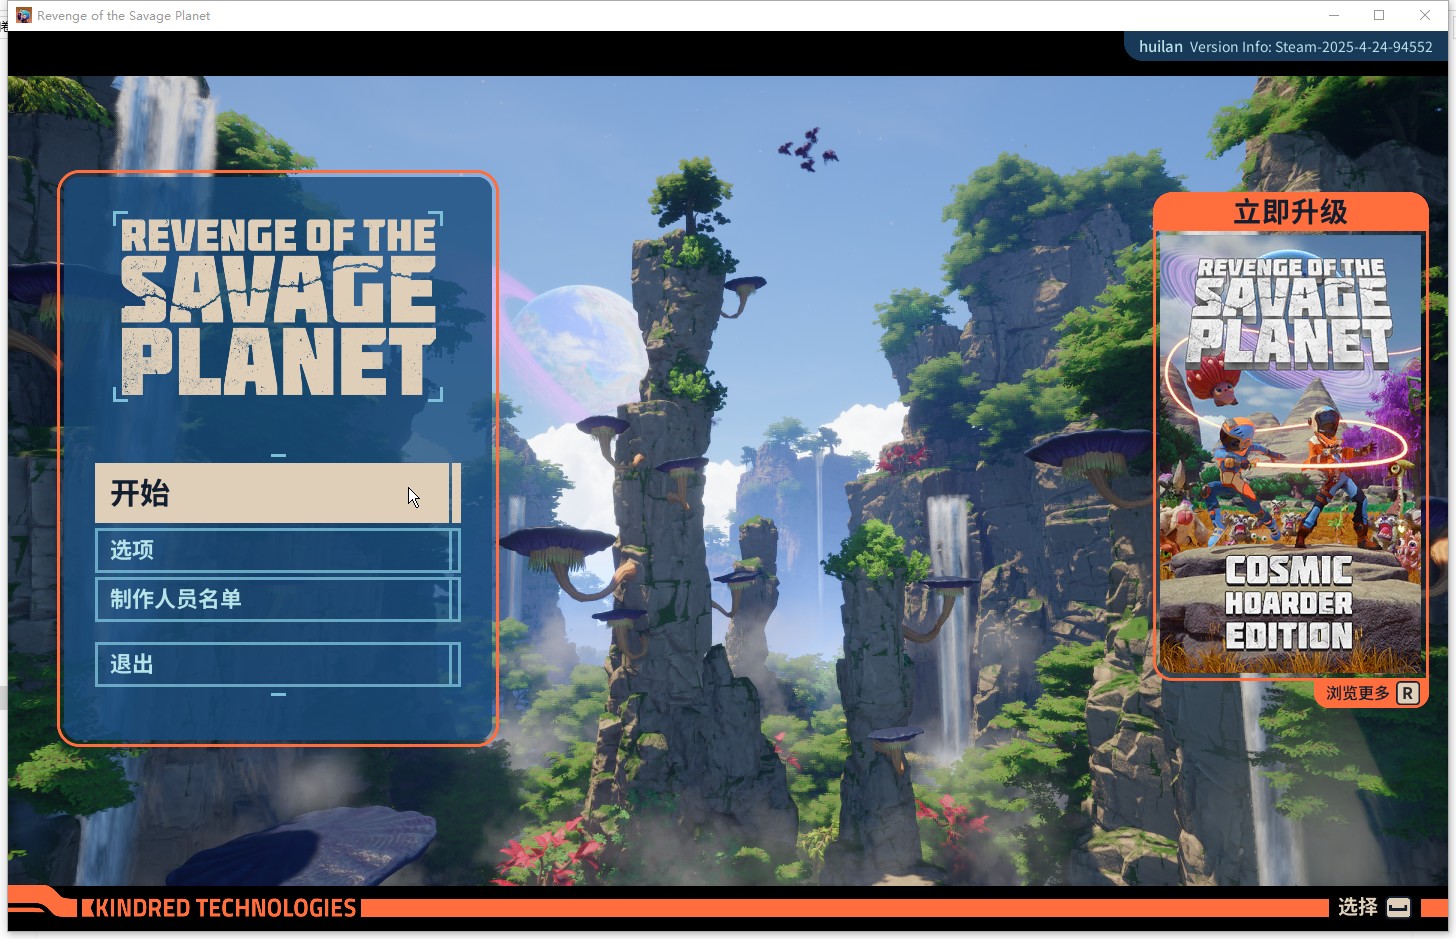Open the 选项 options menu
The width and height of the screenshot is (1456, 939).
click(x=277, y=550)
